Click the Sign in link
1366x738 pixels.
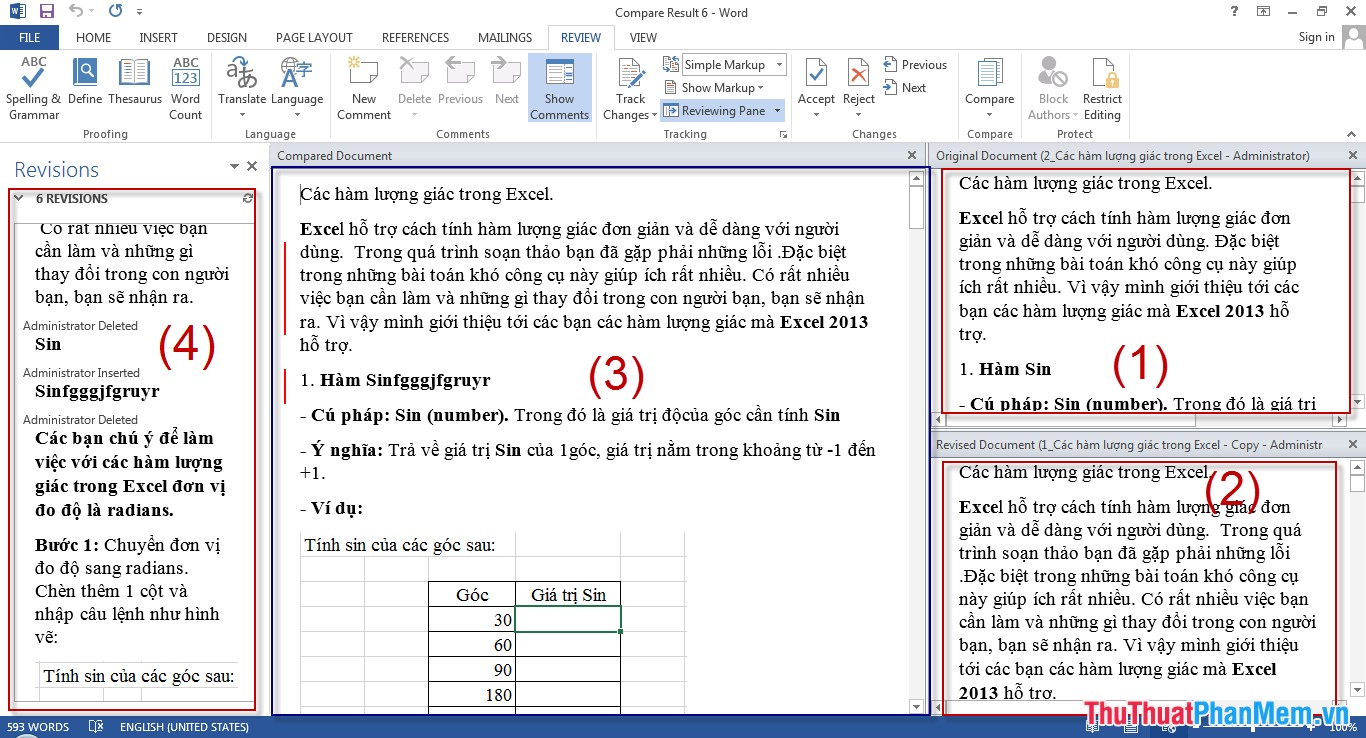coord(1316,37)
